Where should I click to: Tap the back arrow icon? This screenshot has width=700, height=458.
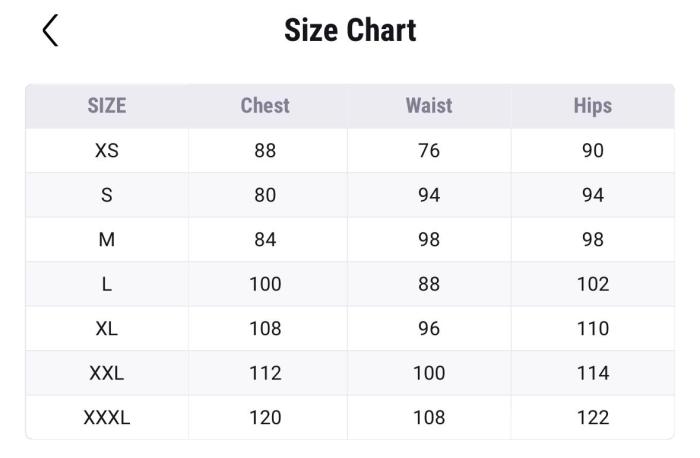(51, 31)
